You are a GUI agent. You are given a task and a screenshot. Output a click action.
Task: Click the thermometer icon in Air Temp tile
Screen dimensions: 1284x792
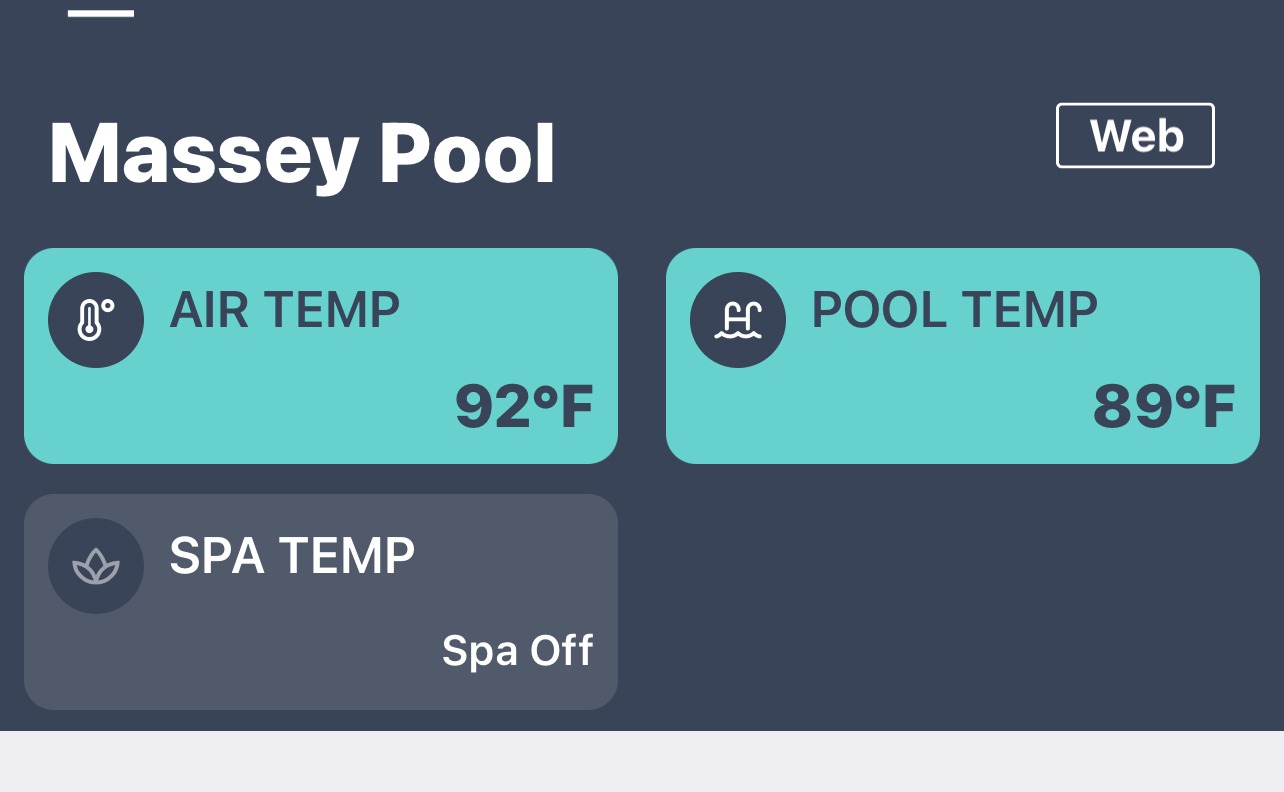pos(96,320)
